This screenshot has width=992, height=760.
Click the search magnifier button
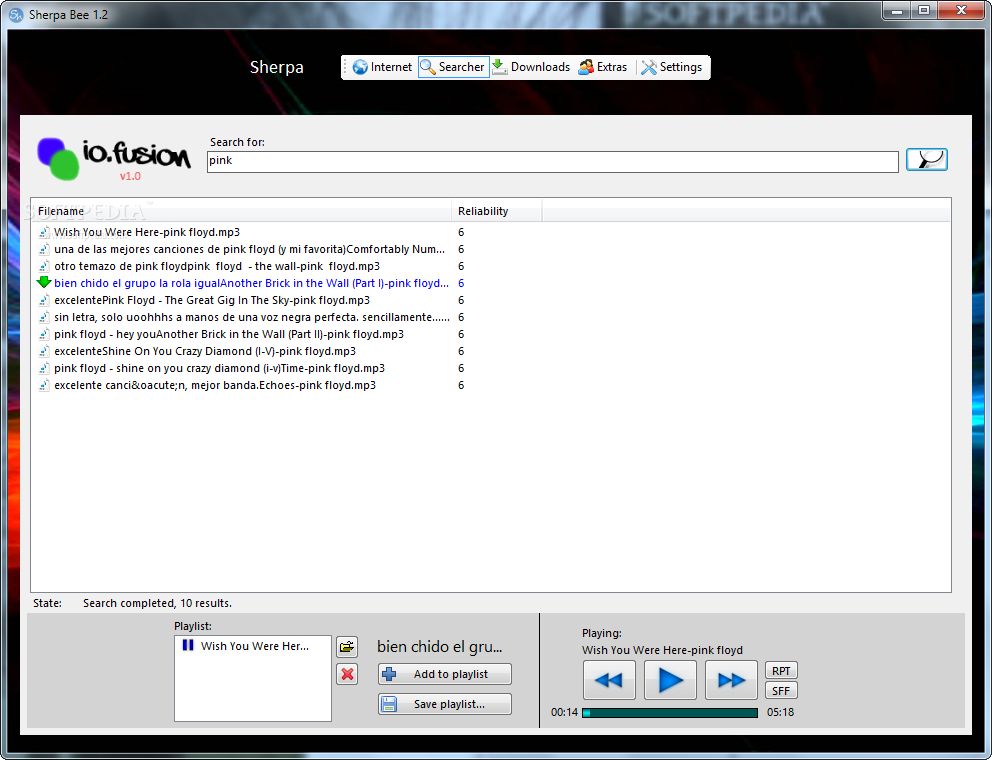(927, 159)
